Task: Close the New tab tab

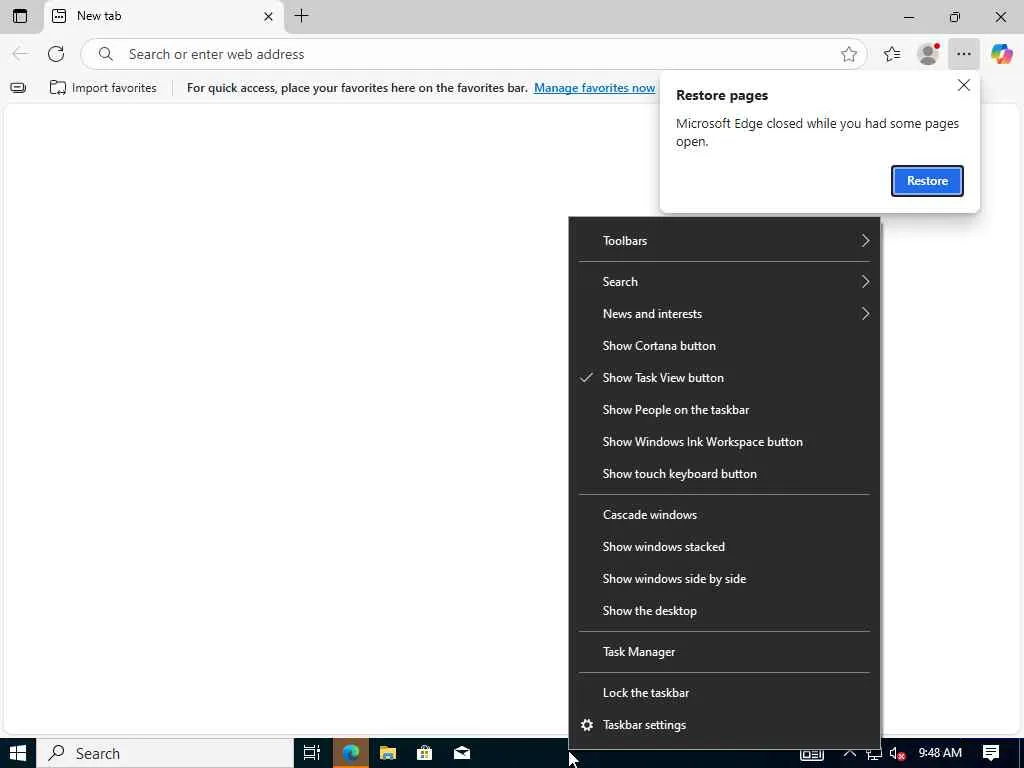Action: click(x=268, y=16)
